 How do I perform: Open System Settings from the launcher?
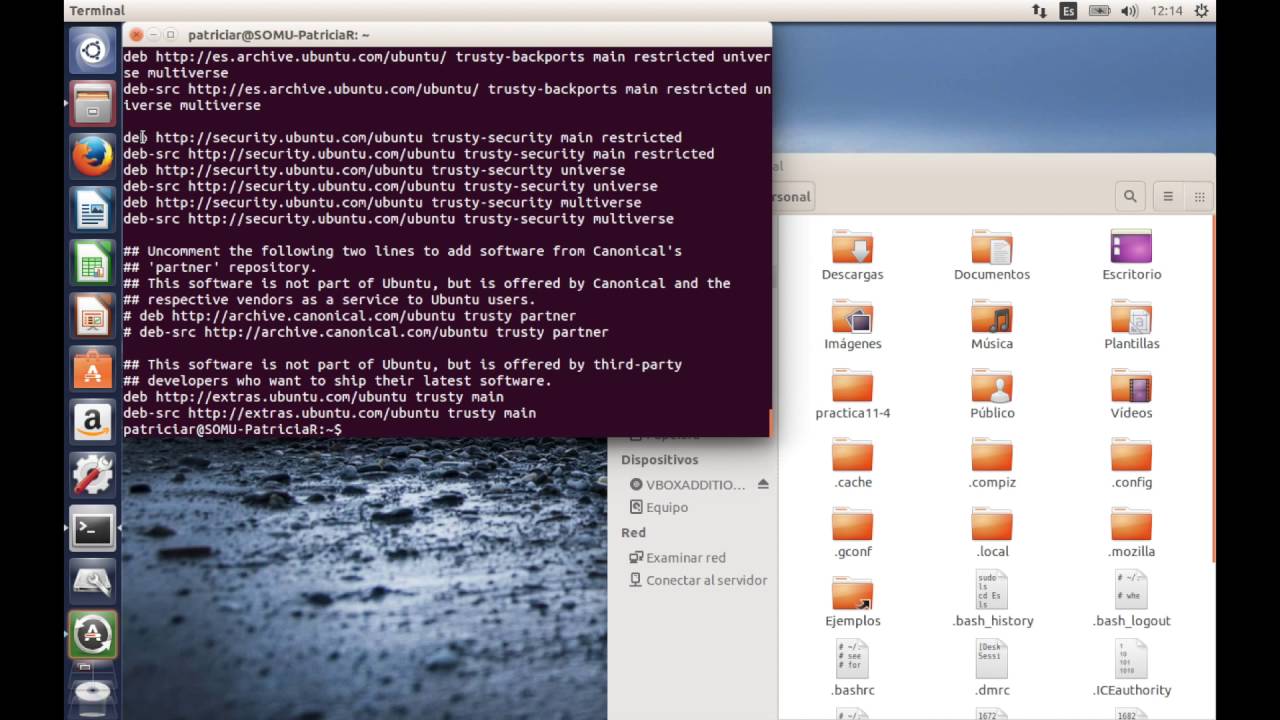[x=92, y=476]
